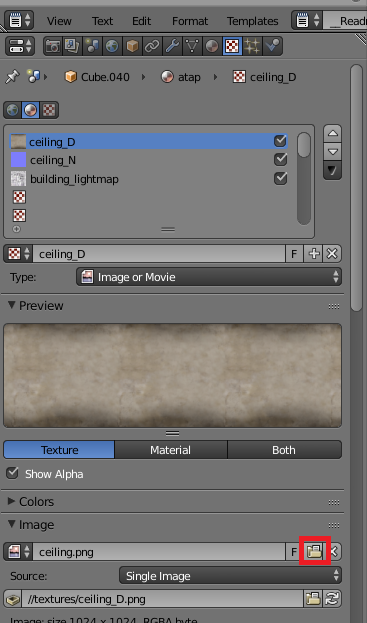Viewport: 367px width, 623px height.
Task: Open the Physics properties tab
Action: point(272,46)
